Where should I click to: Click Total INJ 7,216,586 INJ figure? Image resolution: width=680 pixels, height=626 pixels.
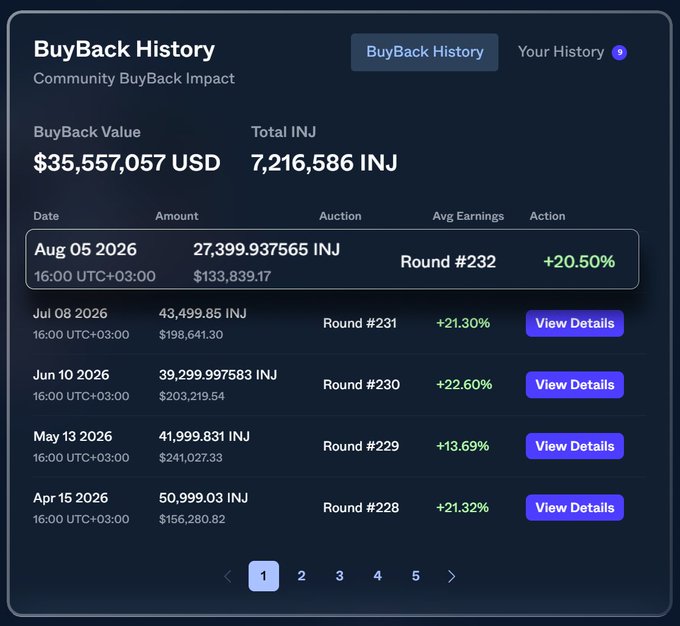point(324,163)
